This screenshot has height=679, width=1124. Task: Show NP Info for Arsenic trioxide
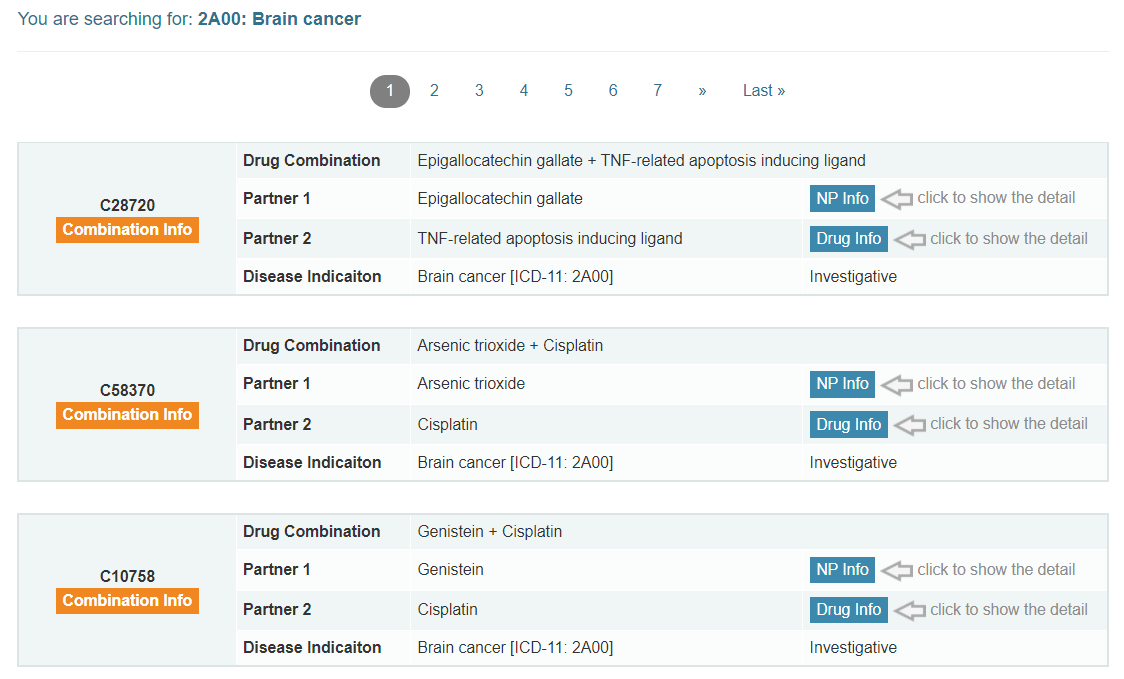[x=842, y=384]
